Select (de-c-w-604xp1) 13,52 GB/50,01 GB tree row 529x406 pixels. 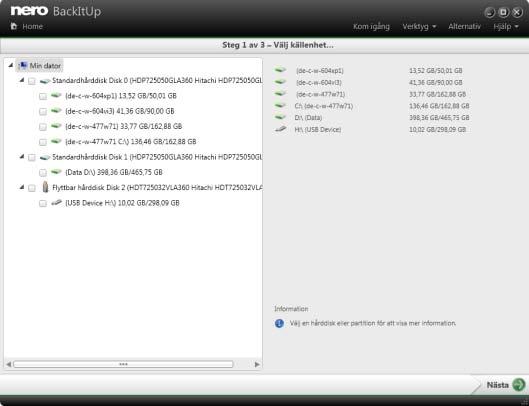(121, 96)
